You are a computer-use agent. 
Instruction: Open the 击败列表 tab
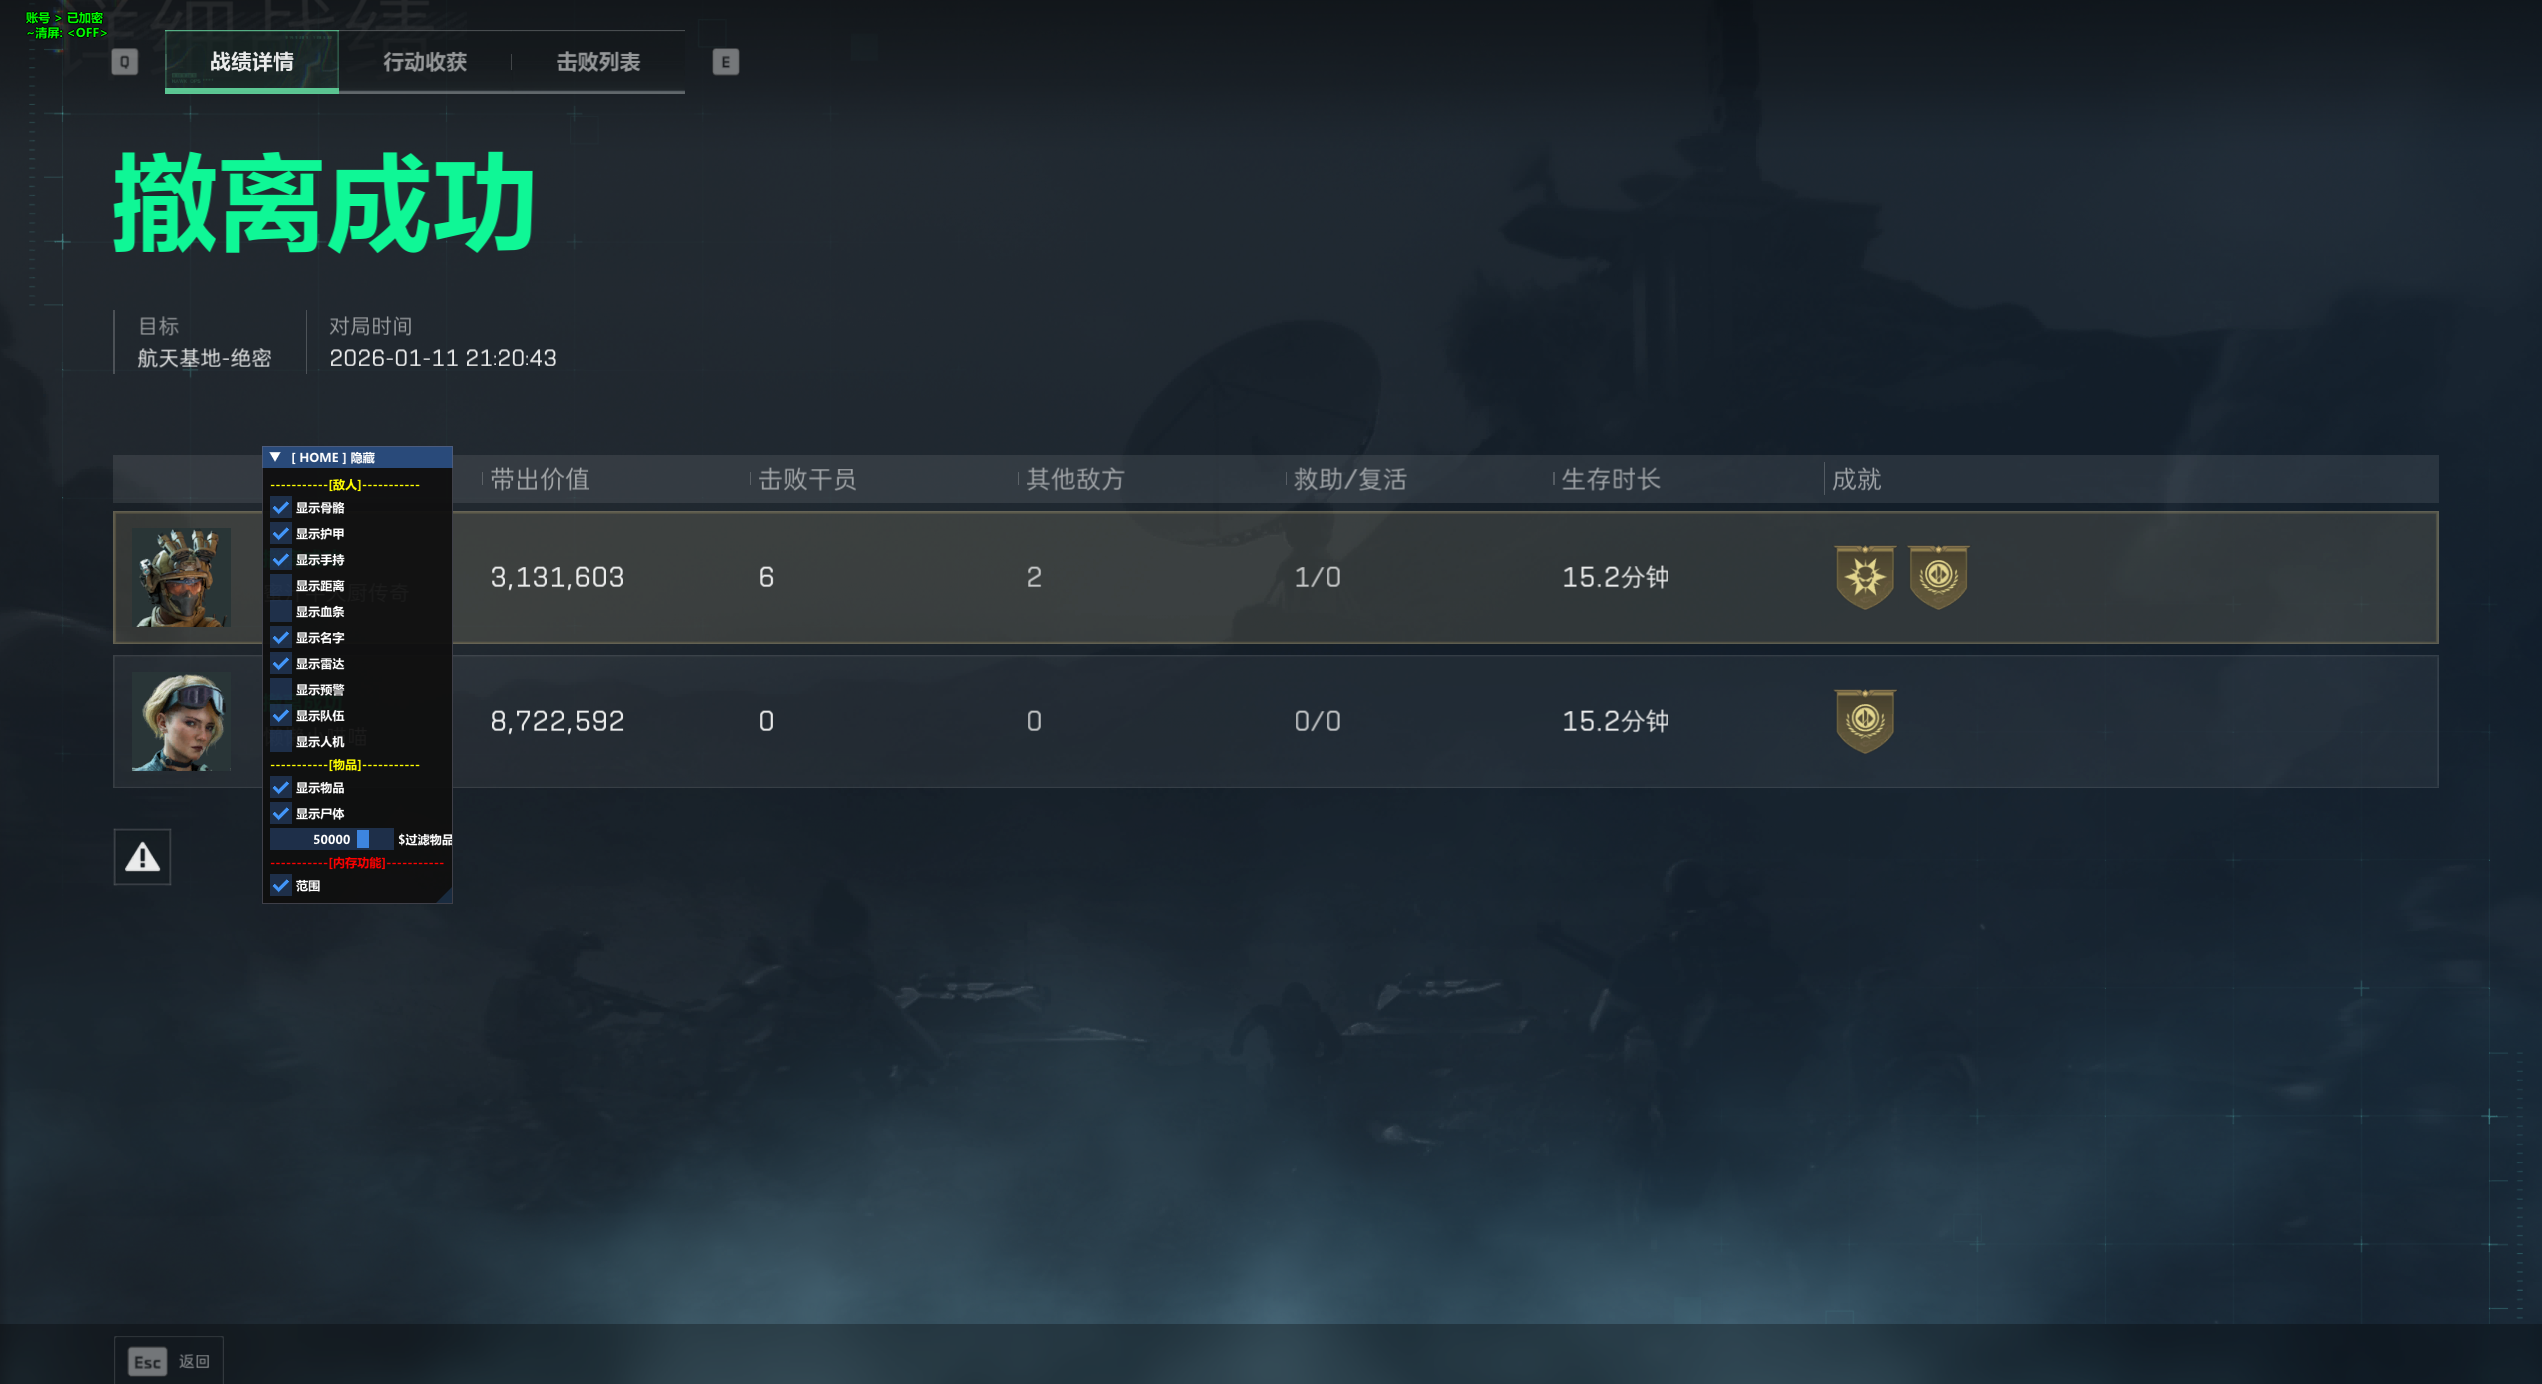(x=598, y=62)
